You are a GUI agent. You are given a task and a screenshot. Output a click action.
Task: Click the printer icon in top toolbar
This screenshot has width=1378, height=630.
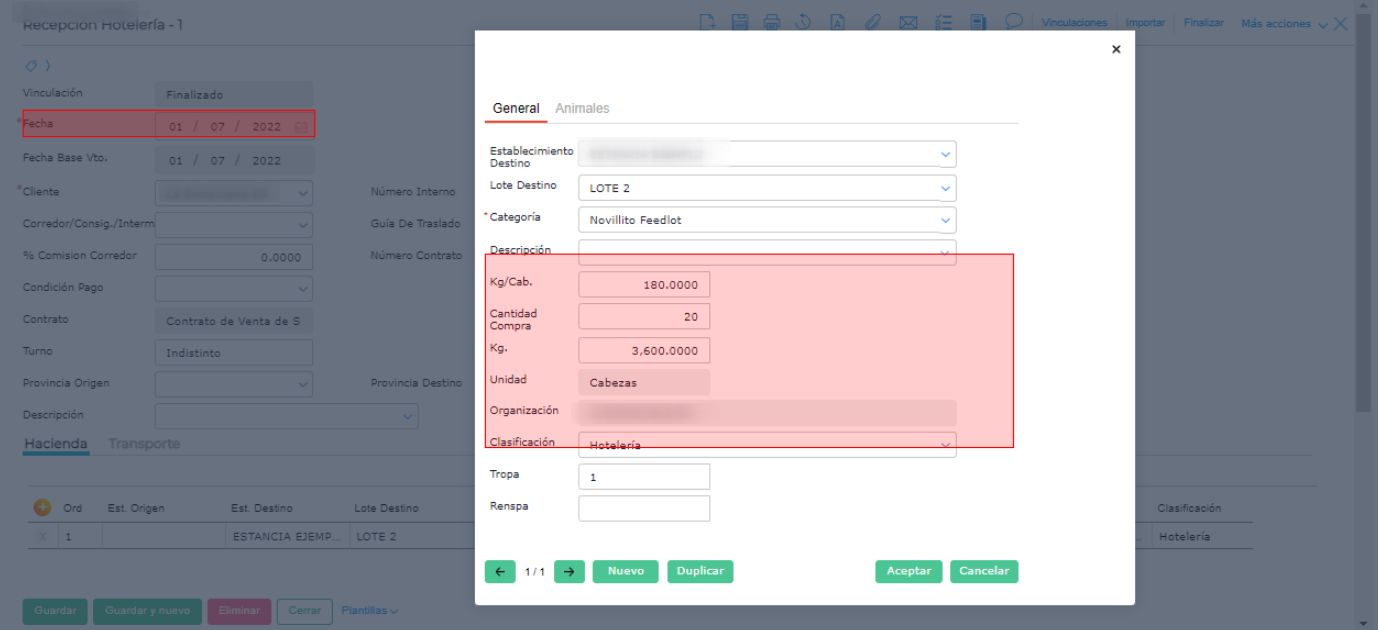point(772,22)
